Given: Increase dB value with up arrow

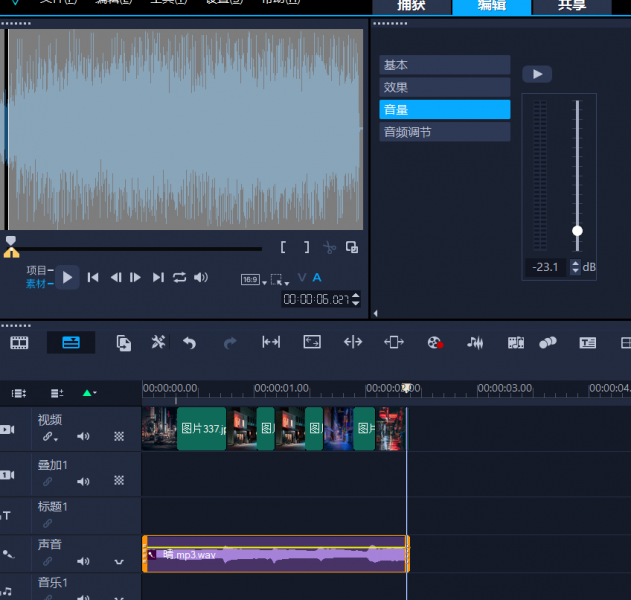Looking at the screenshot, I should (x=575, y=263).
